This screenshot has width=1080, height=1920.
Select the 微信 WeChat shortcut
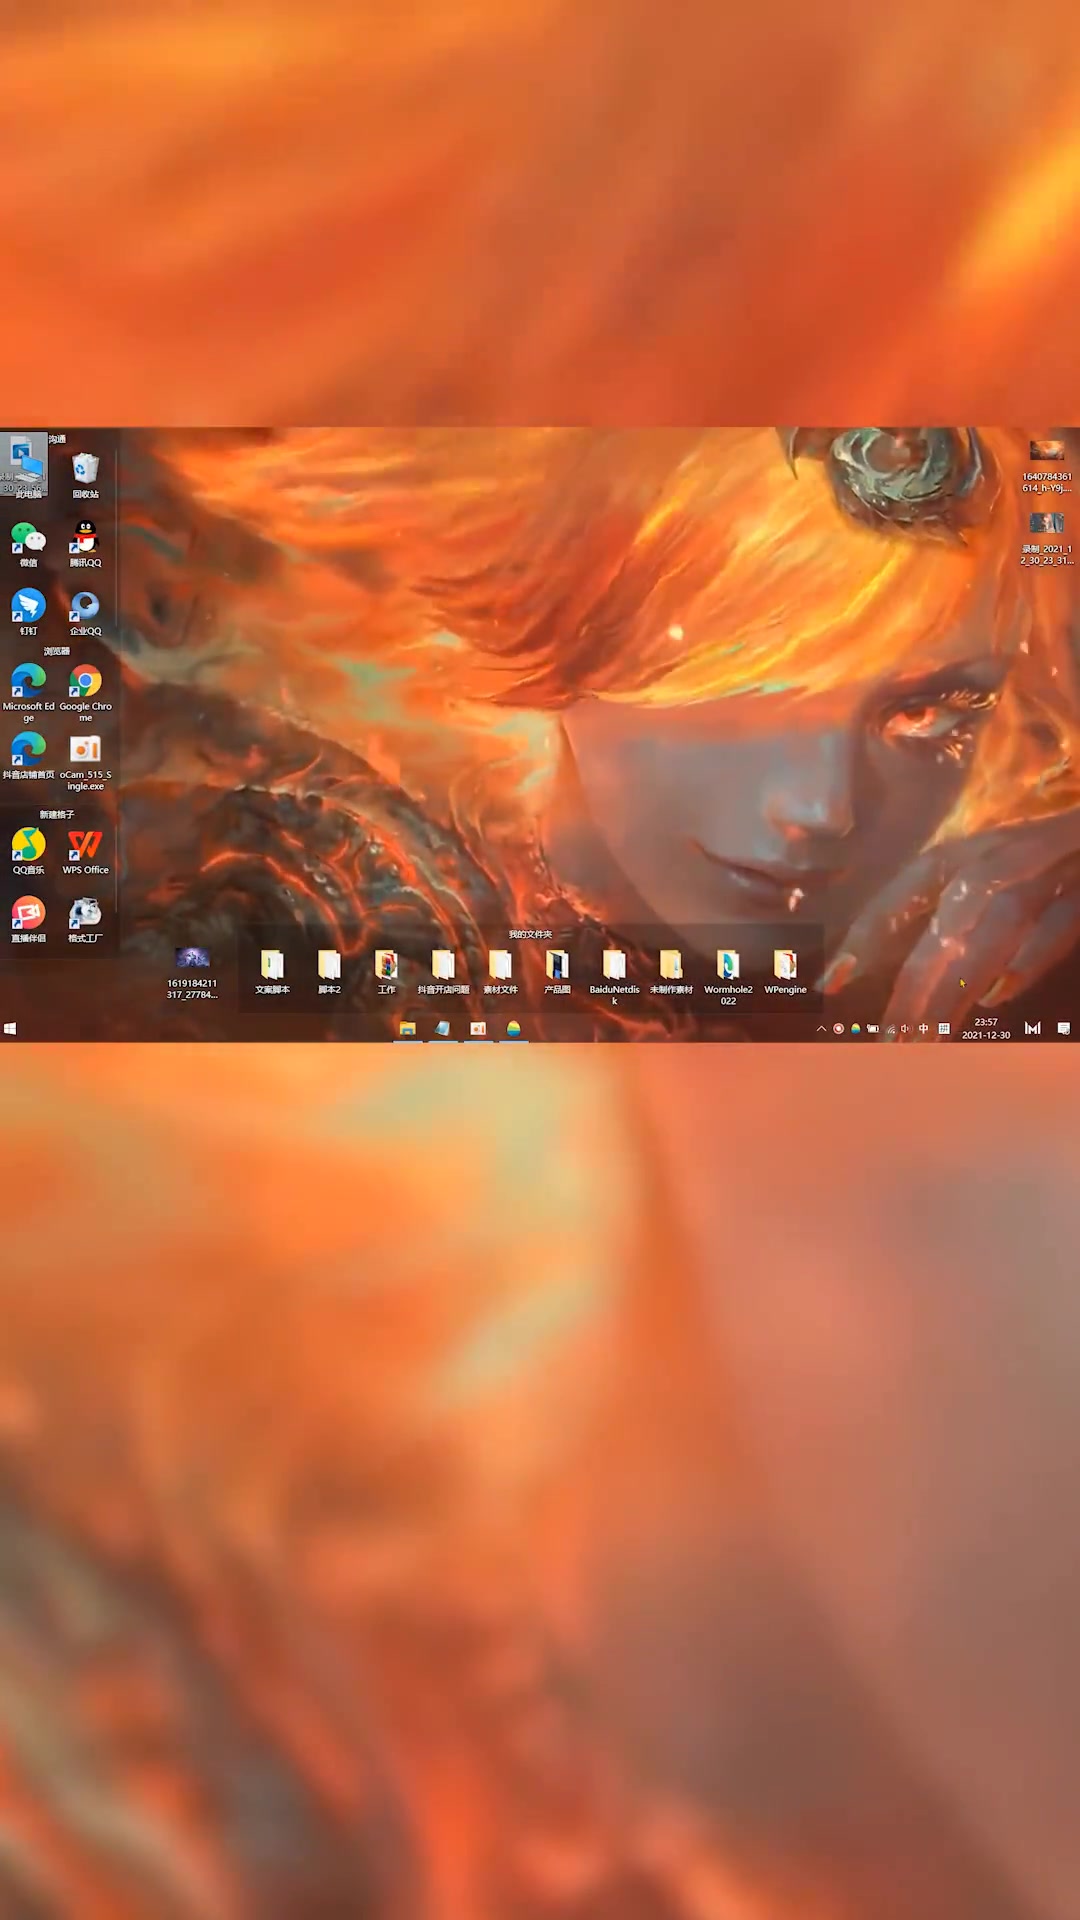point(28,544)
